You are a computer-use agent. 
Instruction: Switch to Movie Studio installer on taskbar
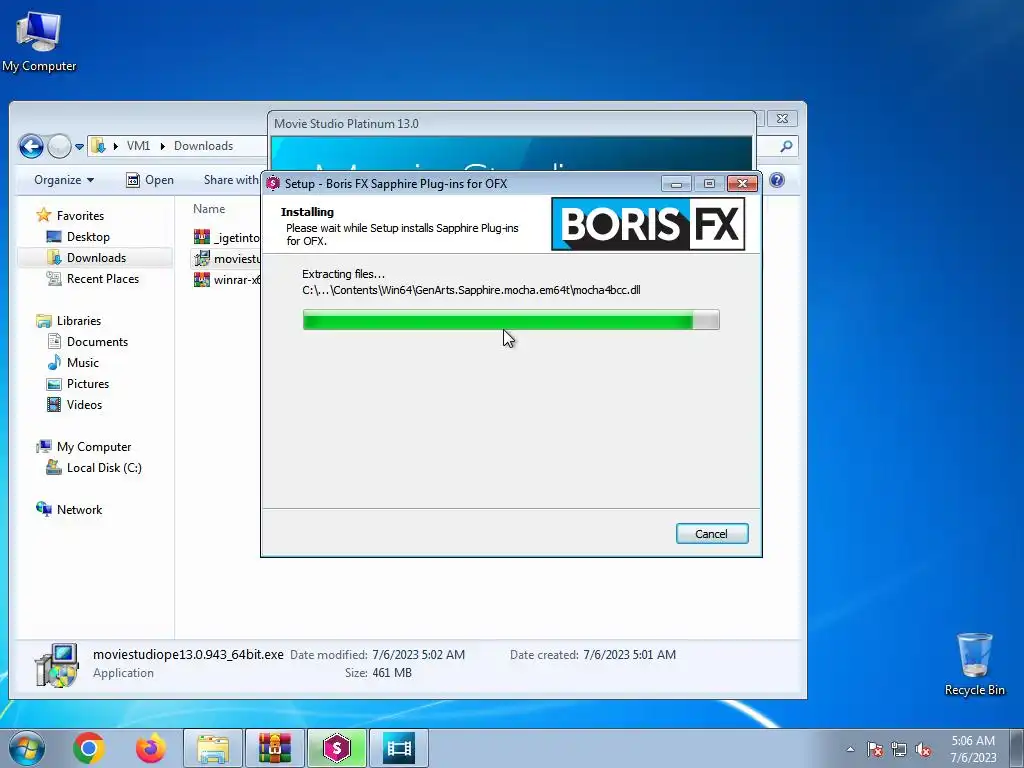[x=399, y=748]
